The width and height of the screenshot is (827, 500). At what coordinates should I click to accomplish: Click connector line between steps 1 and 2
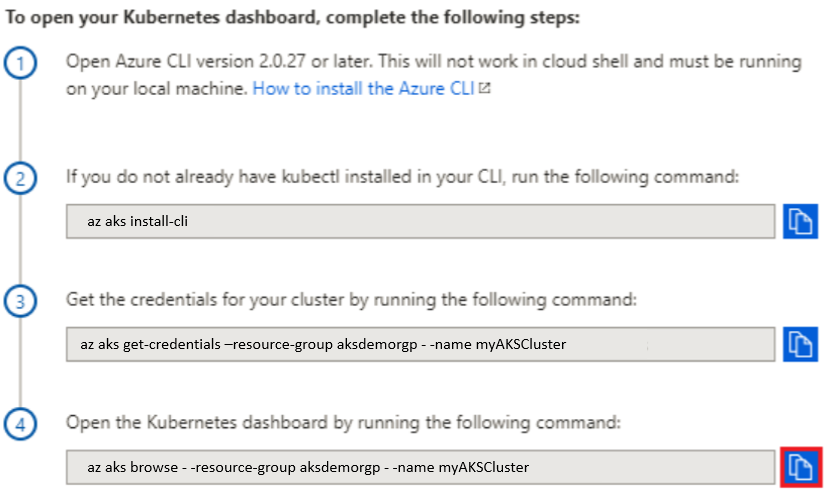(x=20, y=121)
